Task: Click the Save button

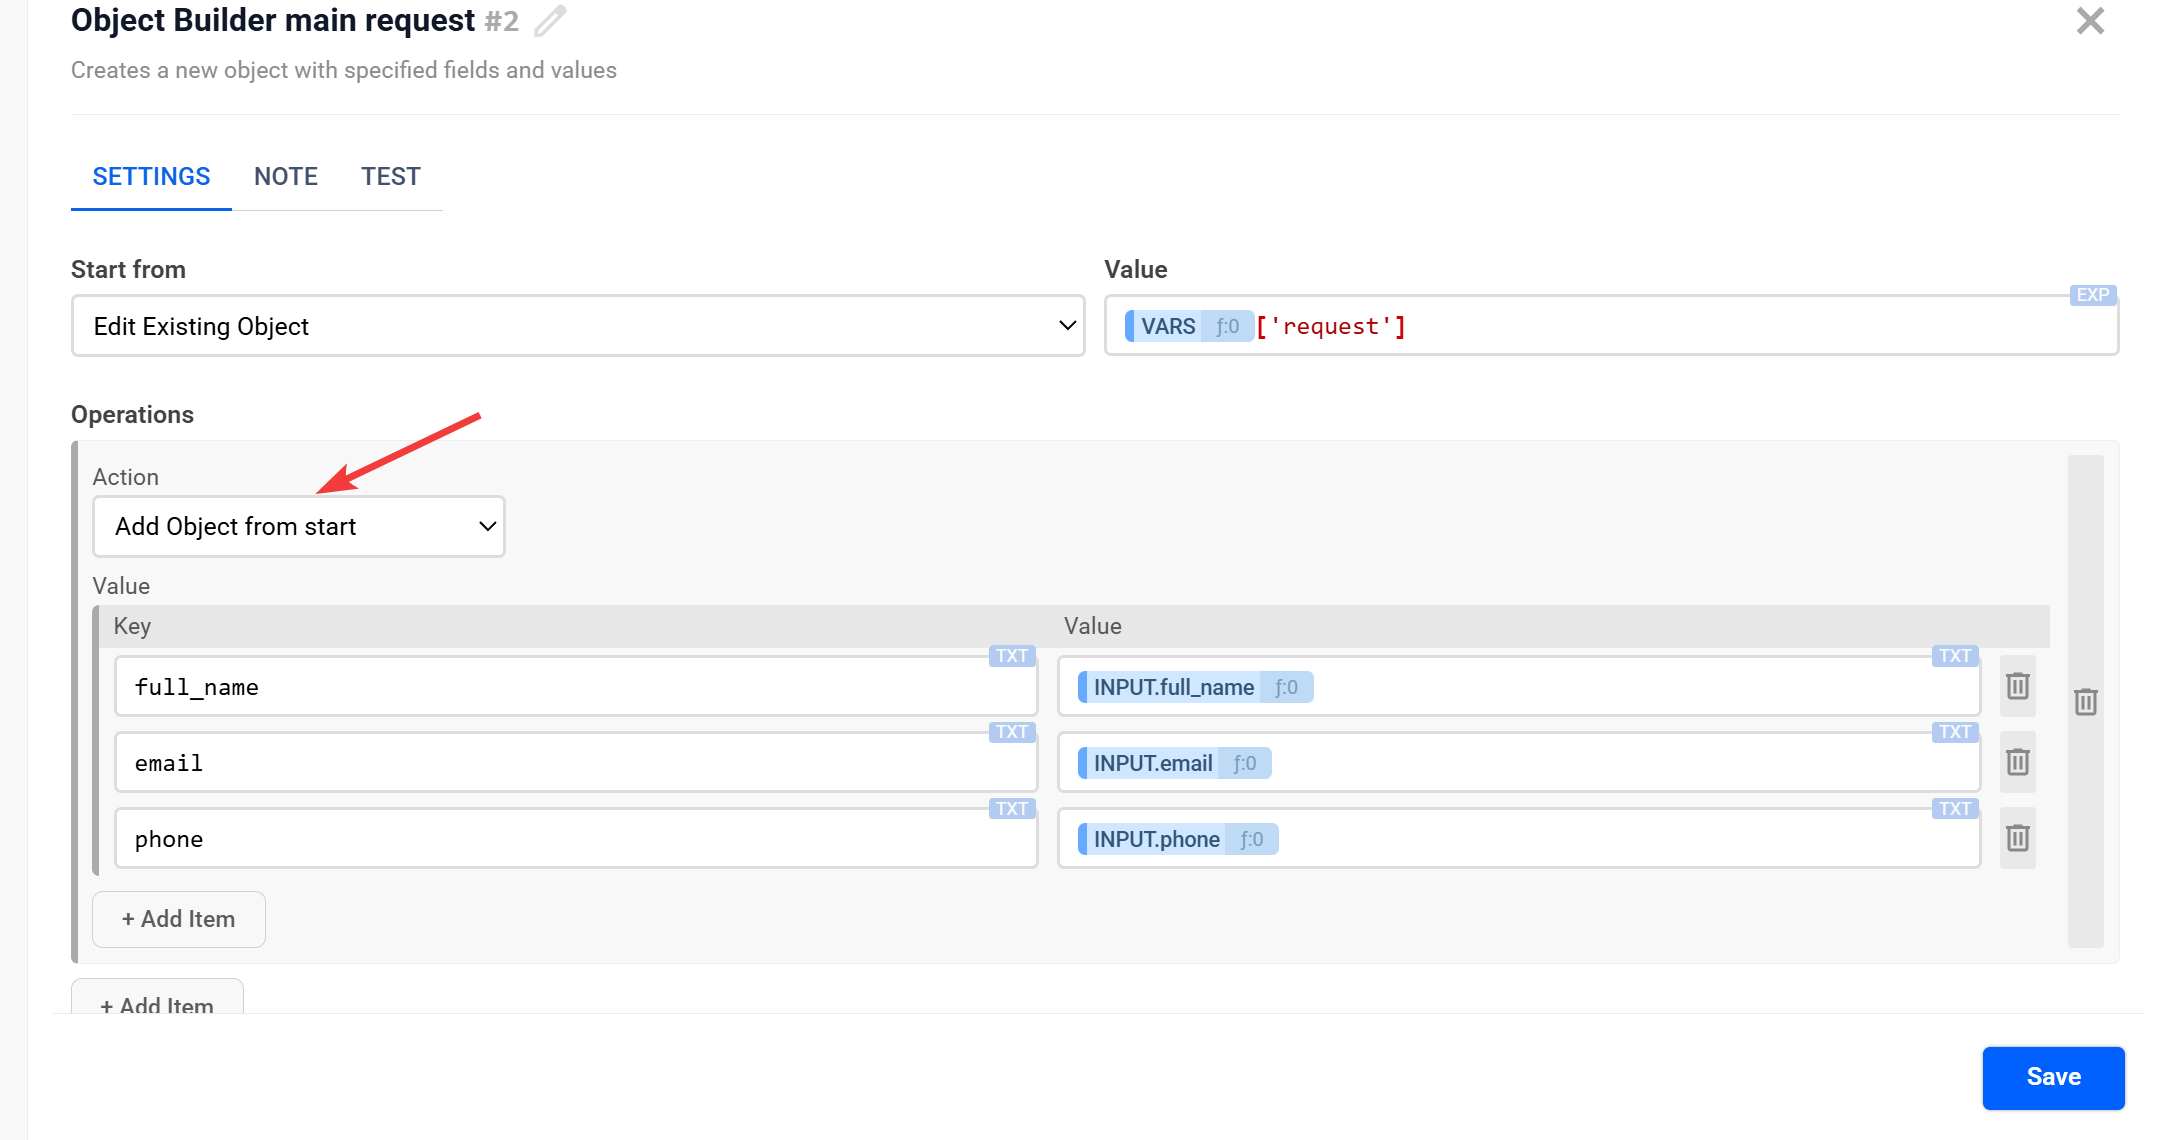Action: coord(2053,1077)
